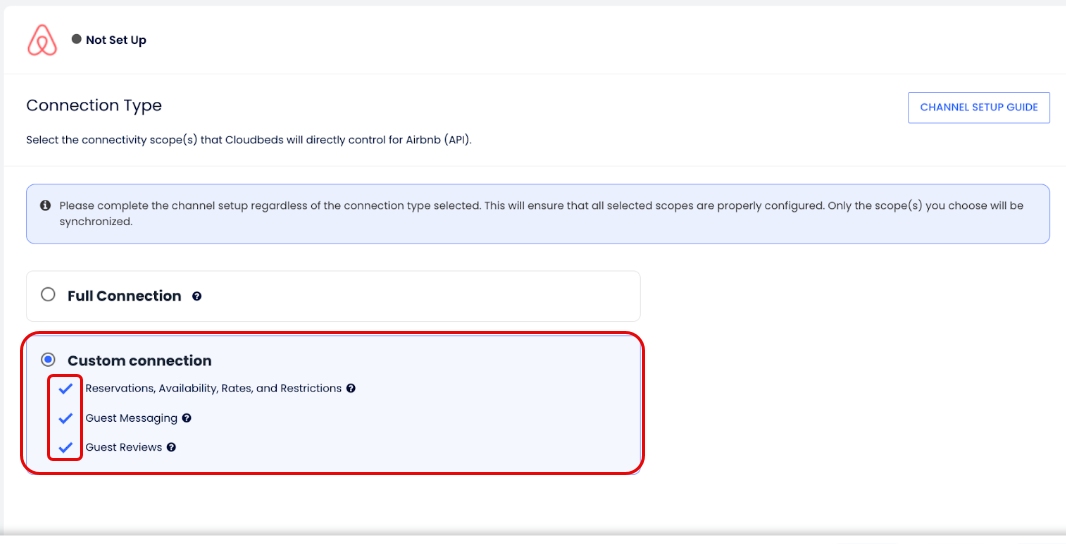Click the Reservations, Availability, Rates, and Restrictions text

213,388
